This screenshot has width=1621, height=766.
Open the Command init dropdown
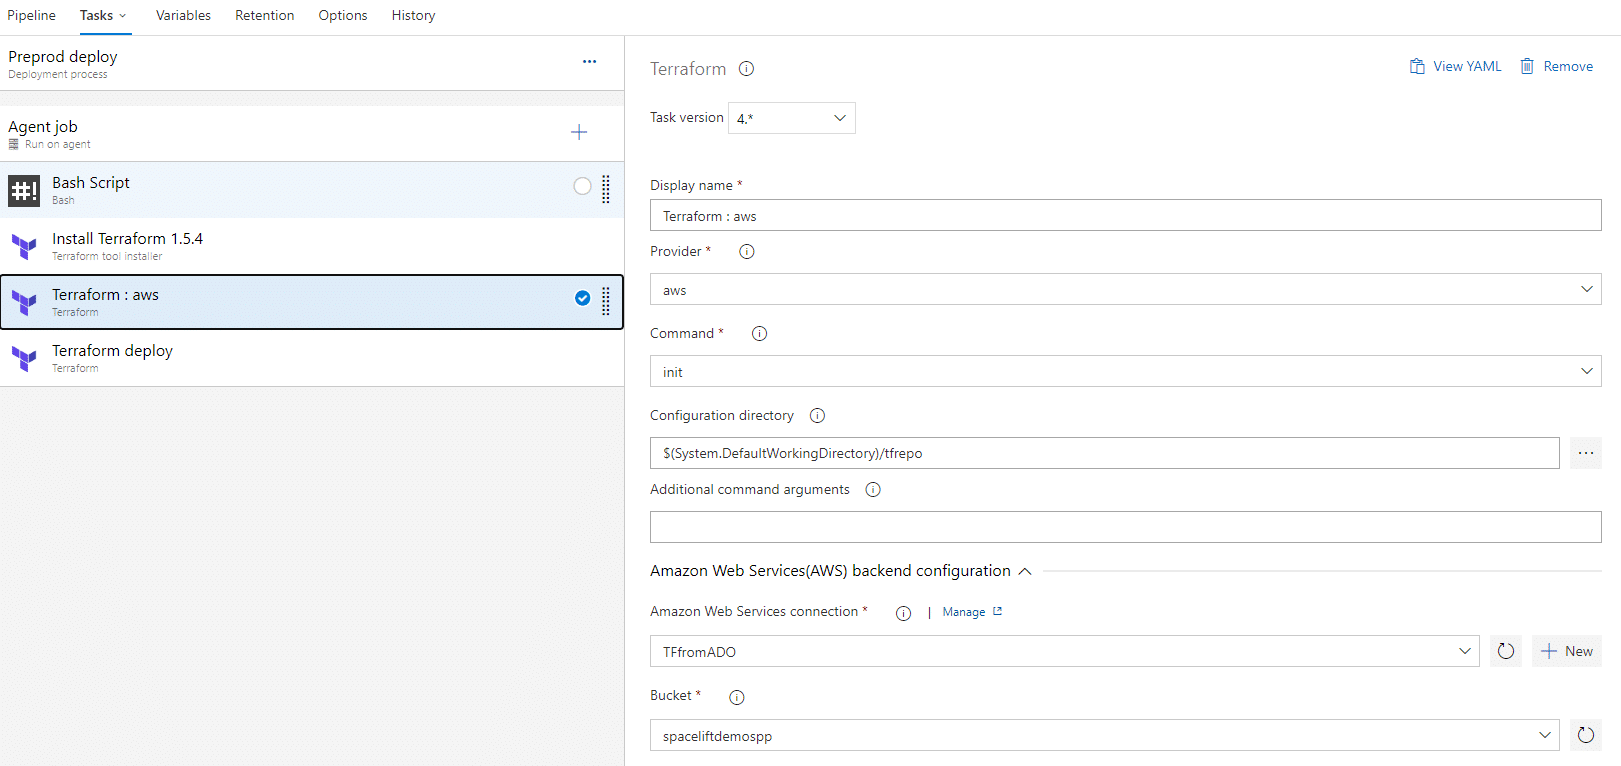point(1126,371)
